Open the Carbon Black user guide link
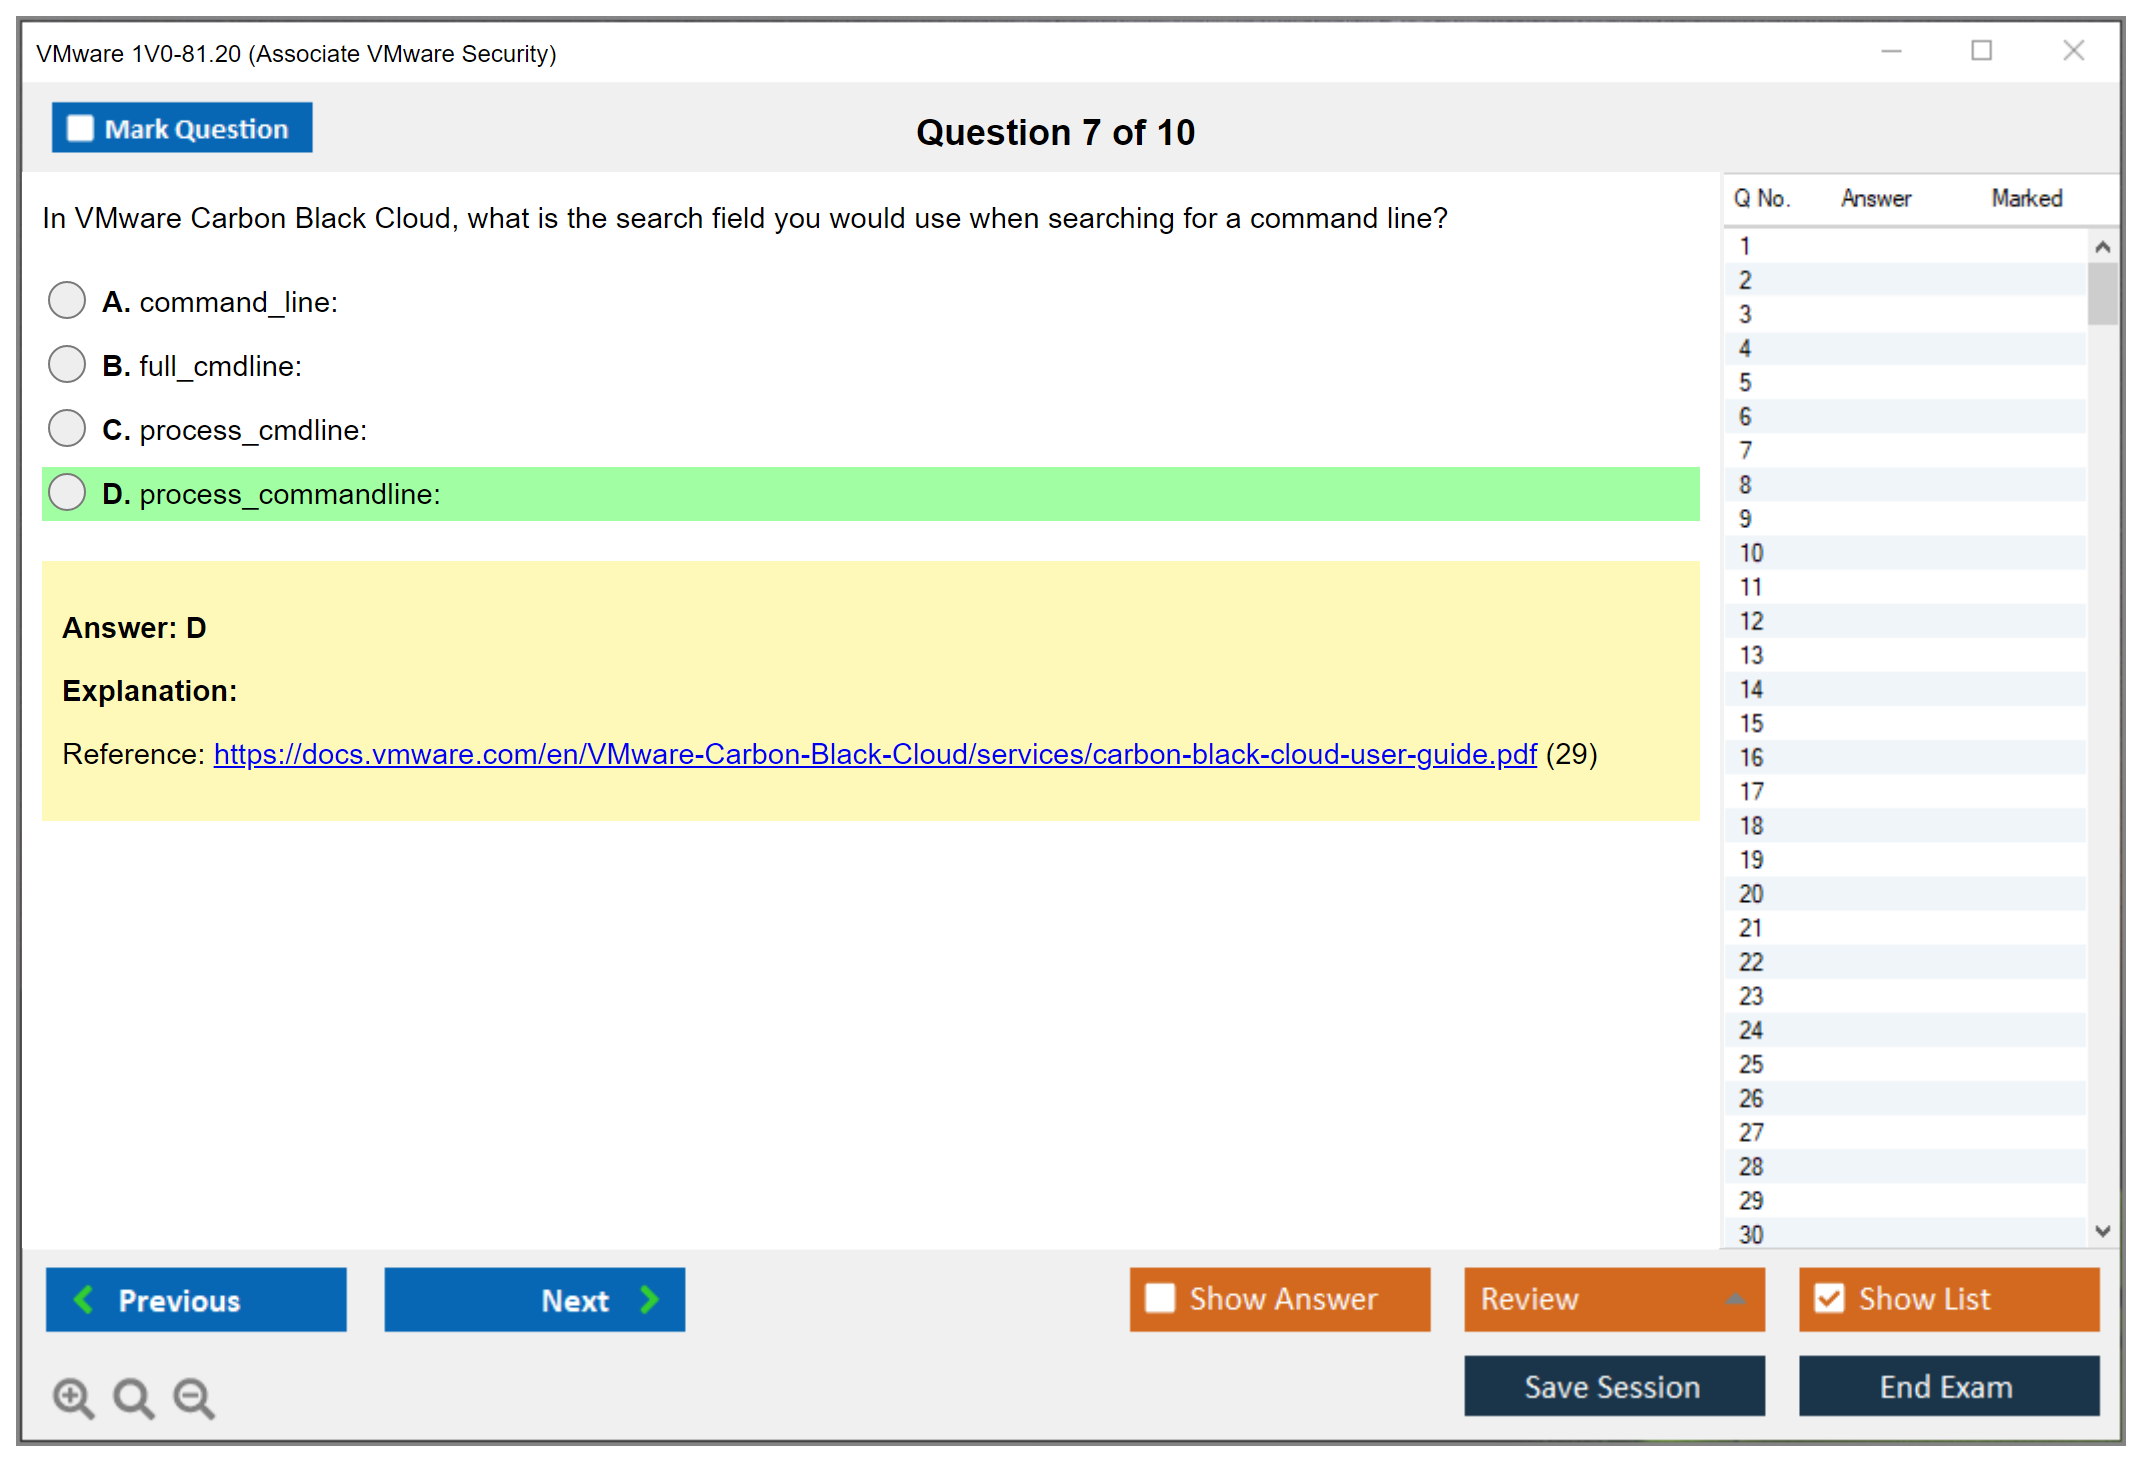 (875, 754)
